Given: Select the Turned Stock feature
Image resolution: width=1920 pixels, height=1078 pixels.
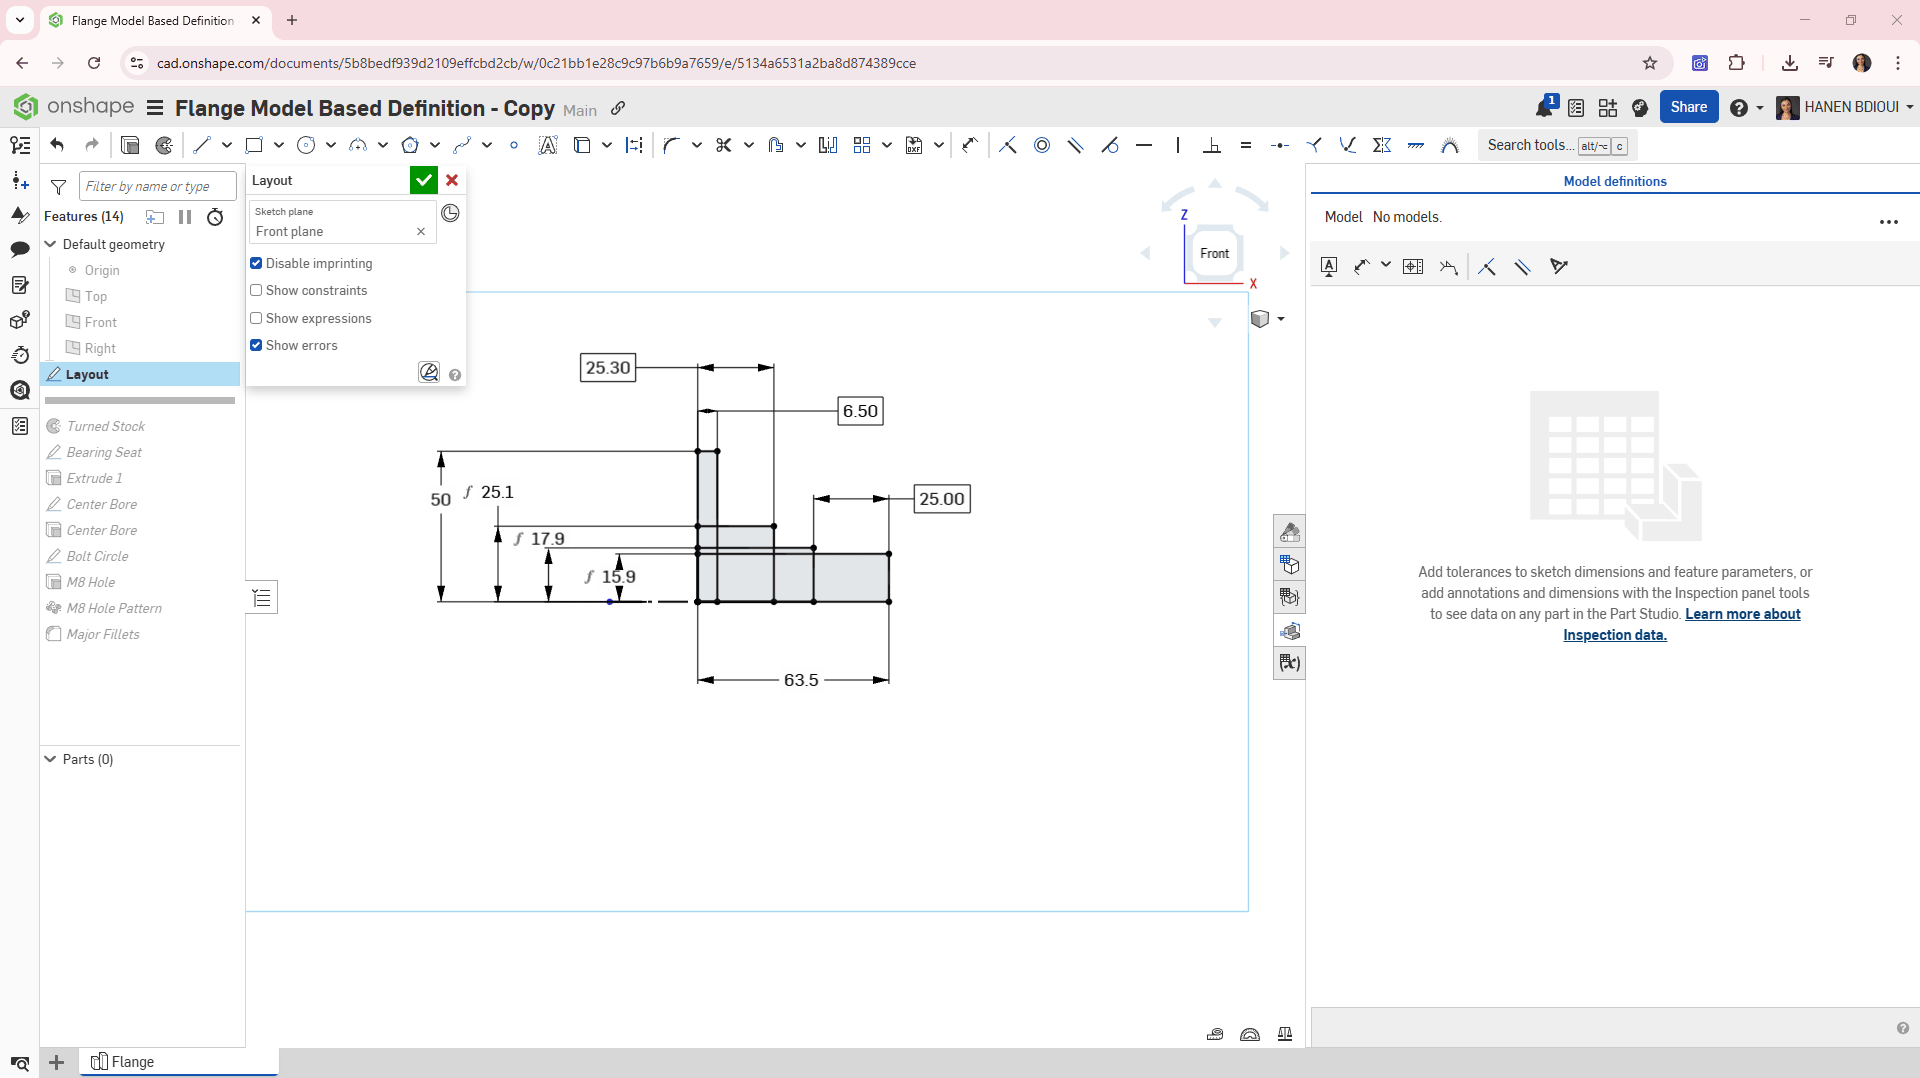Looking at the screenshot, I should pos(105,426).
